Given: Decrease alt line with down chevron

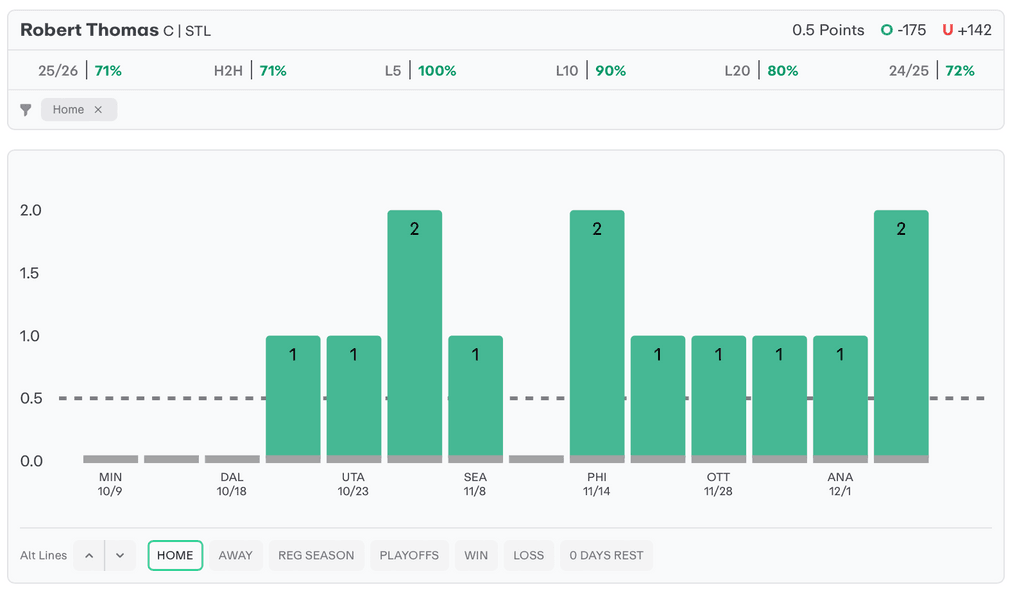Looking at the screenshot, I should pos(120,556).
